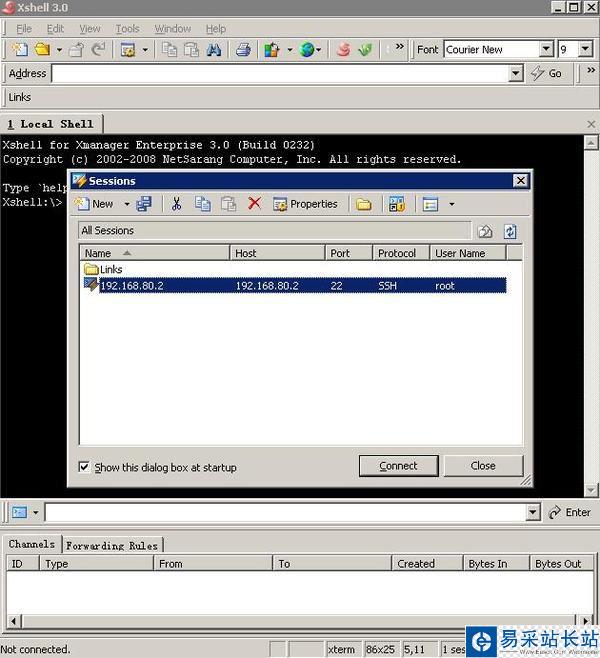
Task: Click the session Properties icon in main toolbar
Action: [128, 50]
